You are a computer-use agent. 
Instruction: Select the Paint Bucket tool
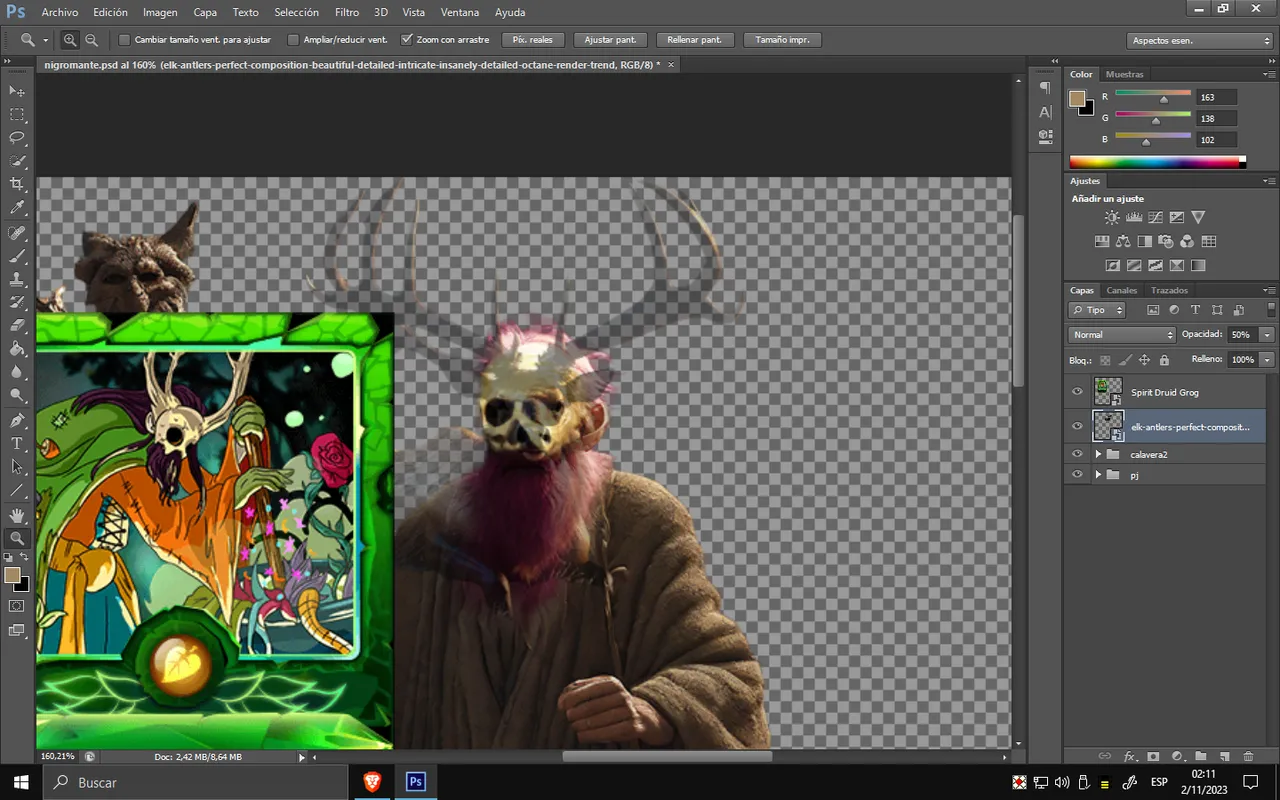(17, 348)
